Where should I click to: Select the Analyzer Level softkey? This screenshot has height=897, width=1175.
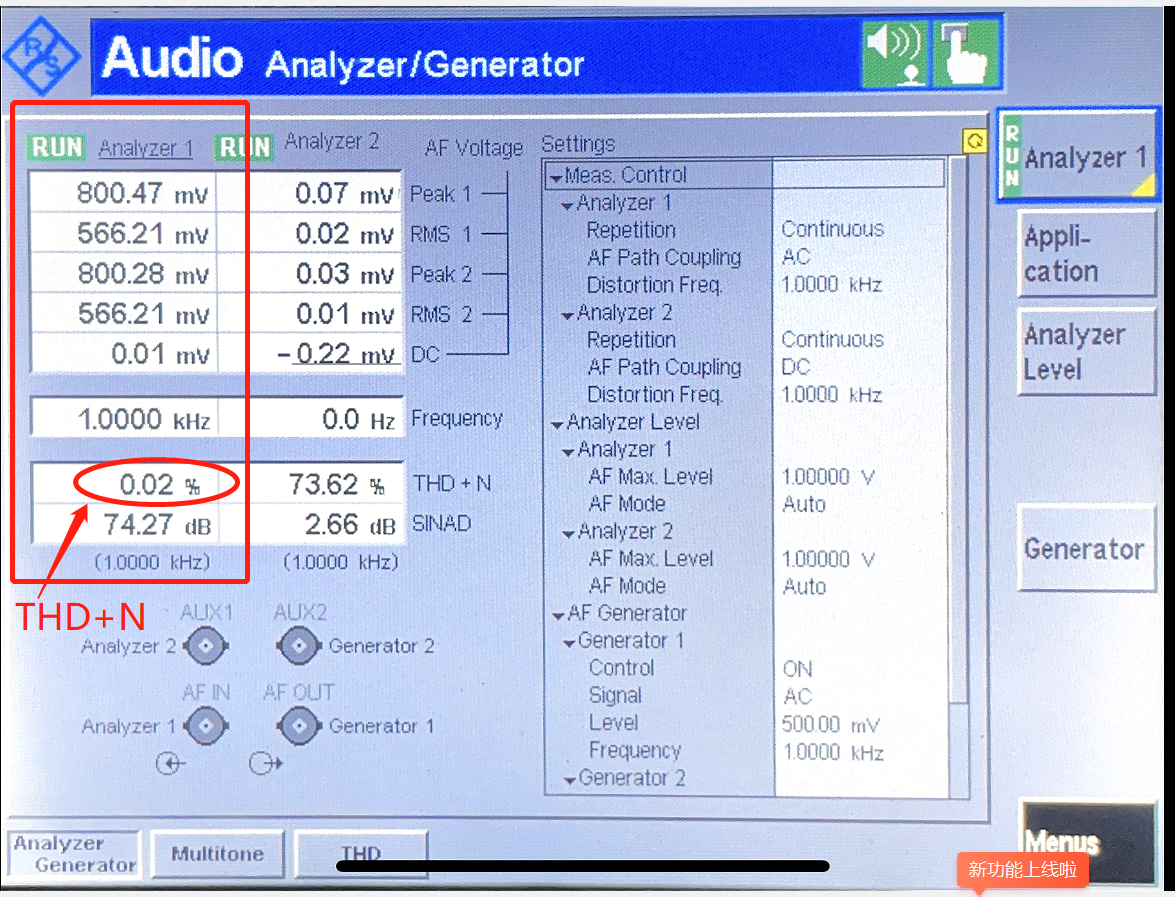tap(1086, 351)
